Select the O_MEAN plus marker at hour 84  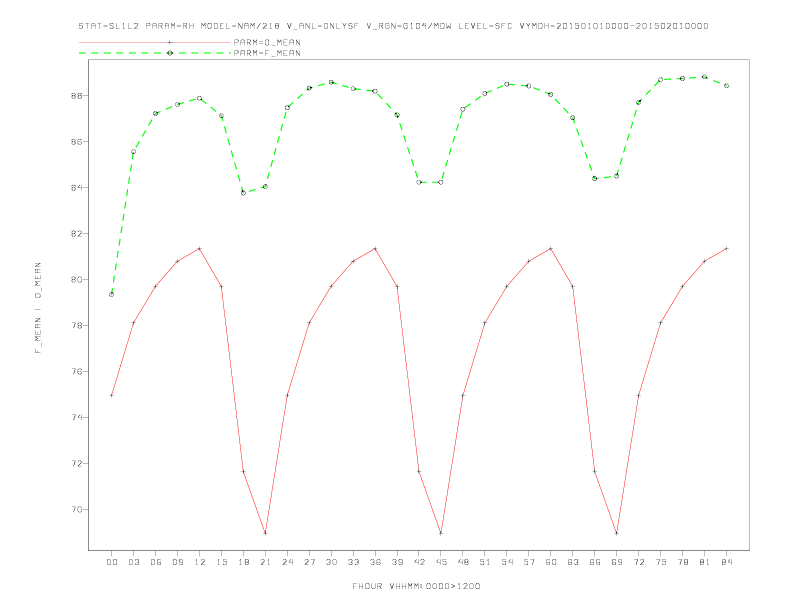[x=726, y=248]
